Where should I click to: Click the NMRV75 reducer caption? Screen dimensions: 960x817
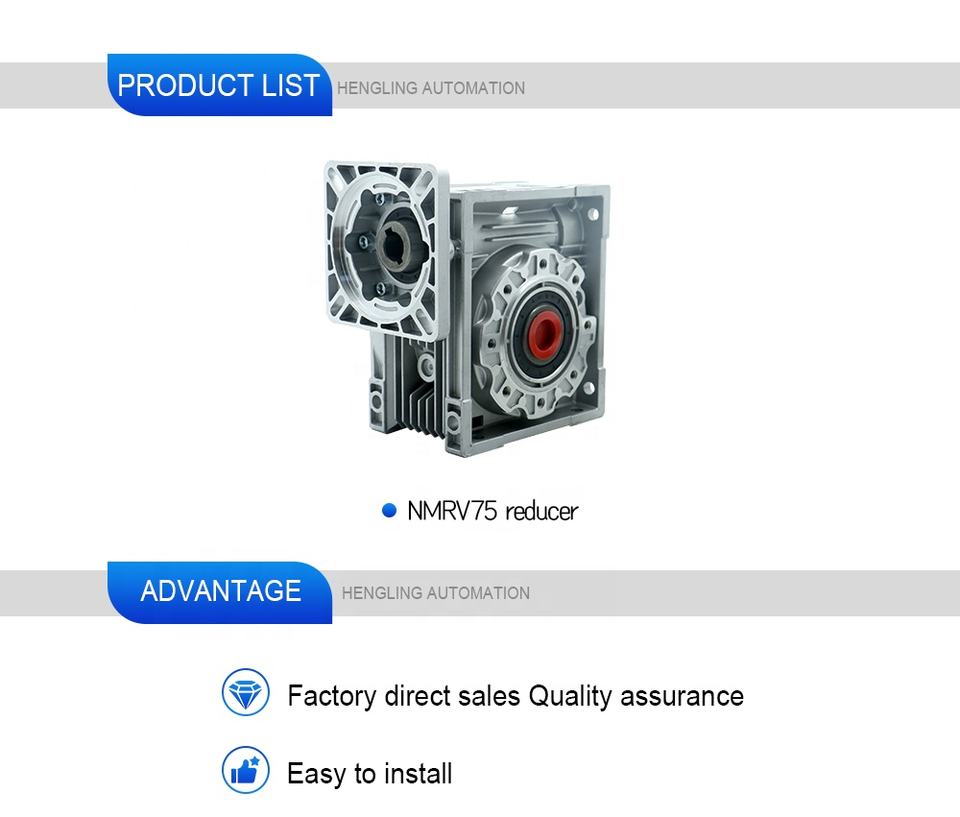(492, 511)
